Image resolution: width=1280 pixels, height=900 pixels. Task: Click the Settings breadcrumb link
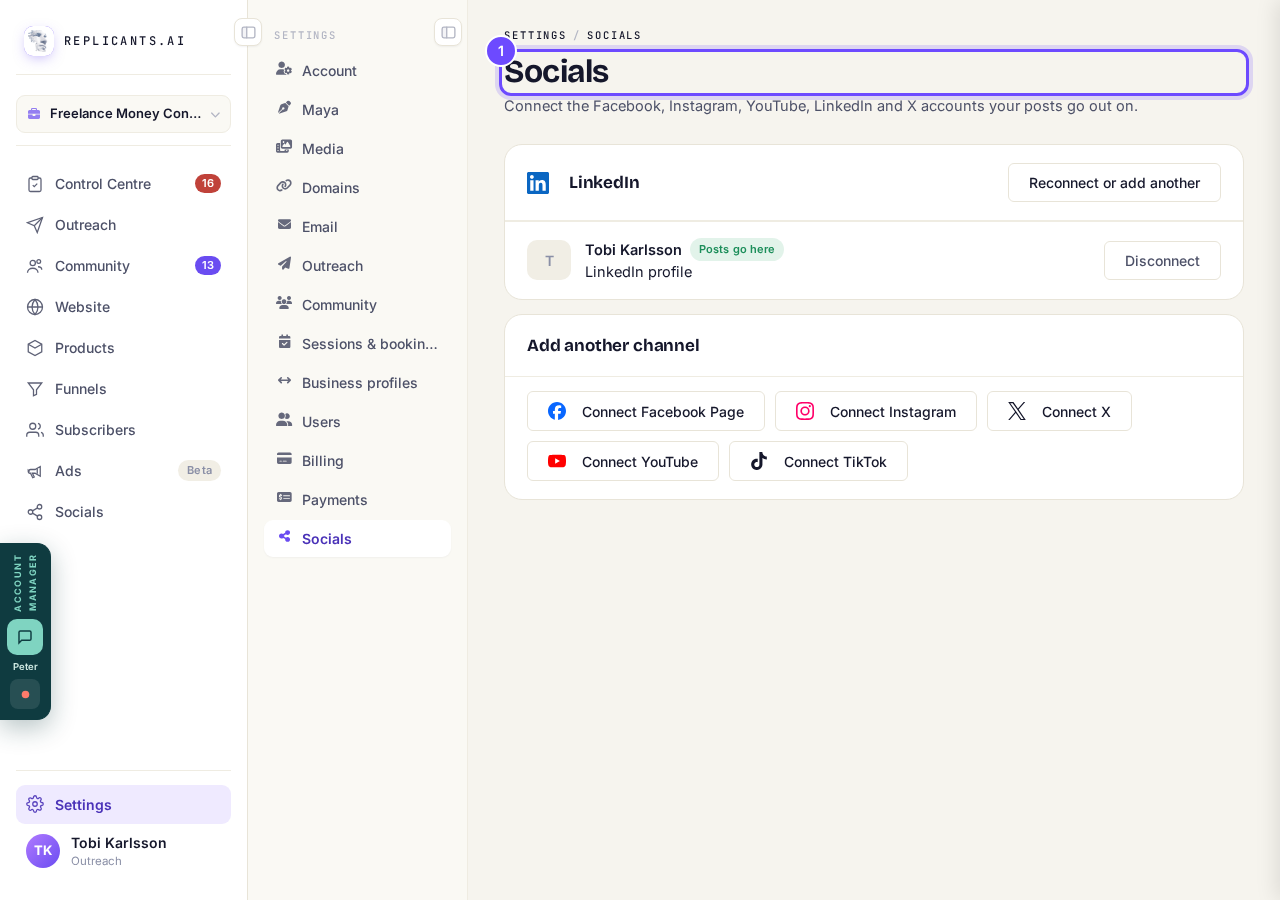(535, 36)
